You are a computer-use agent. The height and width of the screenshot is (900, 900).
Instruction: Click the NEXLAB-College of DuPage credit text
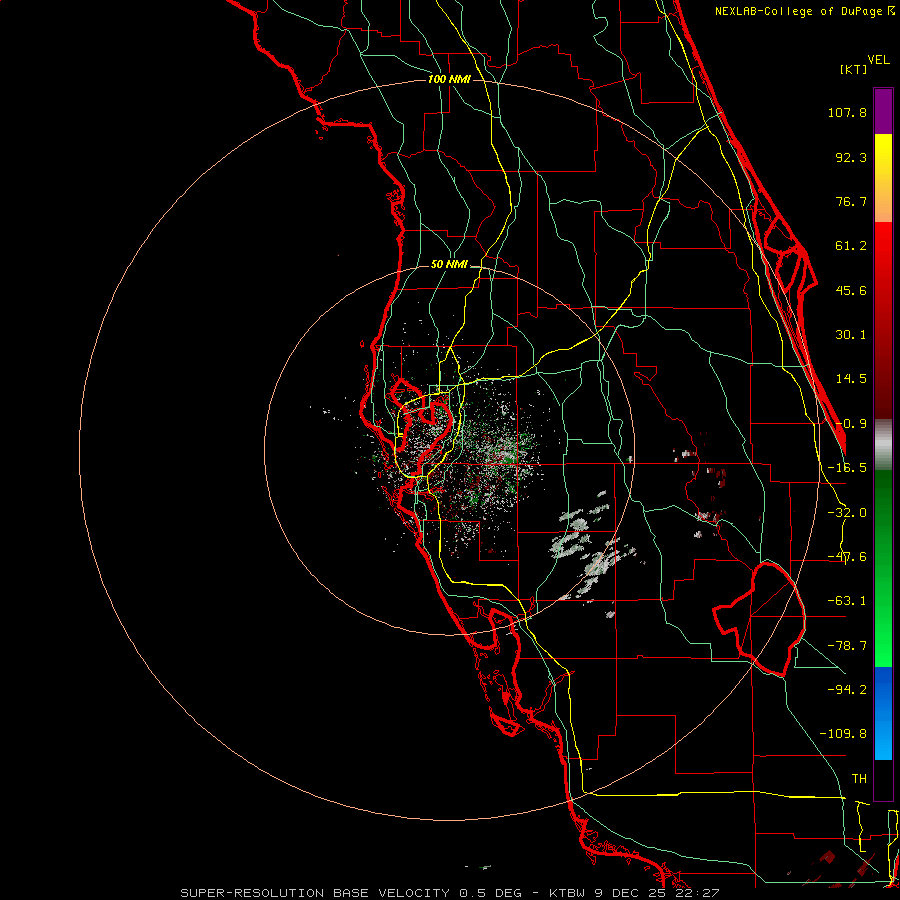point(798,11)
